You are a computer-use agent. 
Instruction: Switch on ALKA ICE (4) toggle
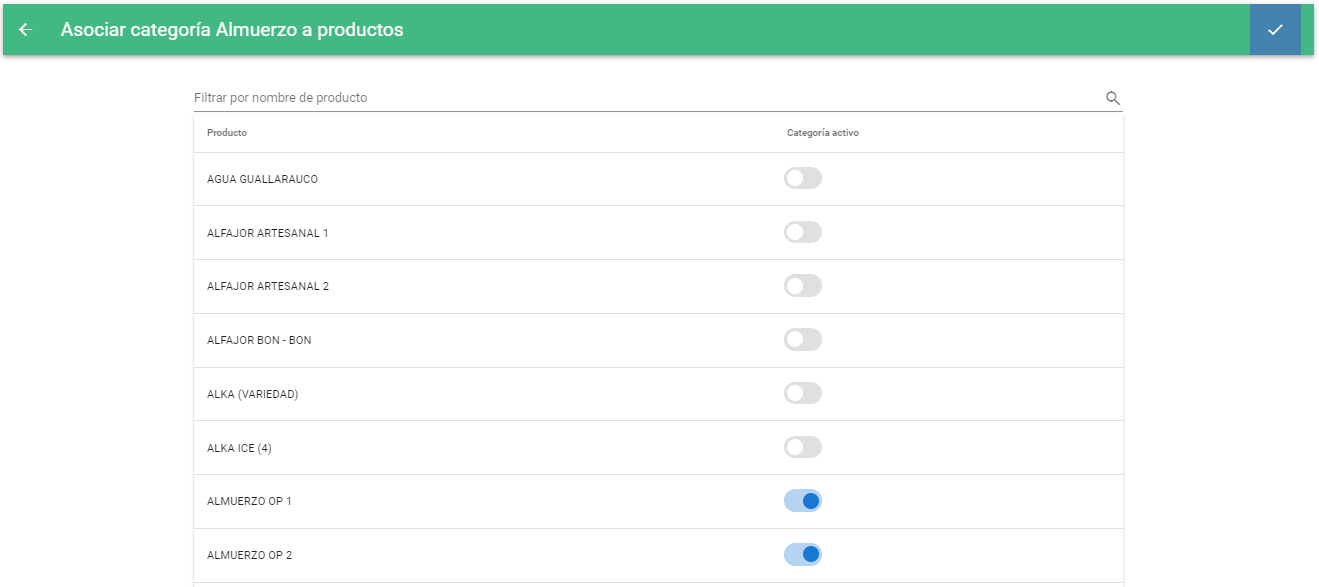click(803, 447)
